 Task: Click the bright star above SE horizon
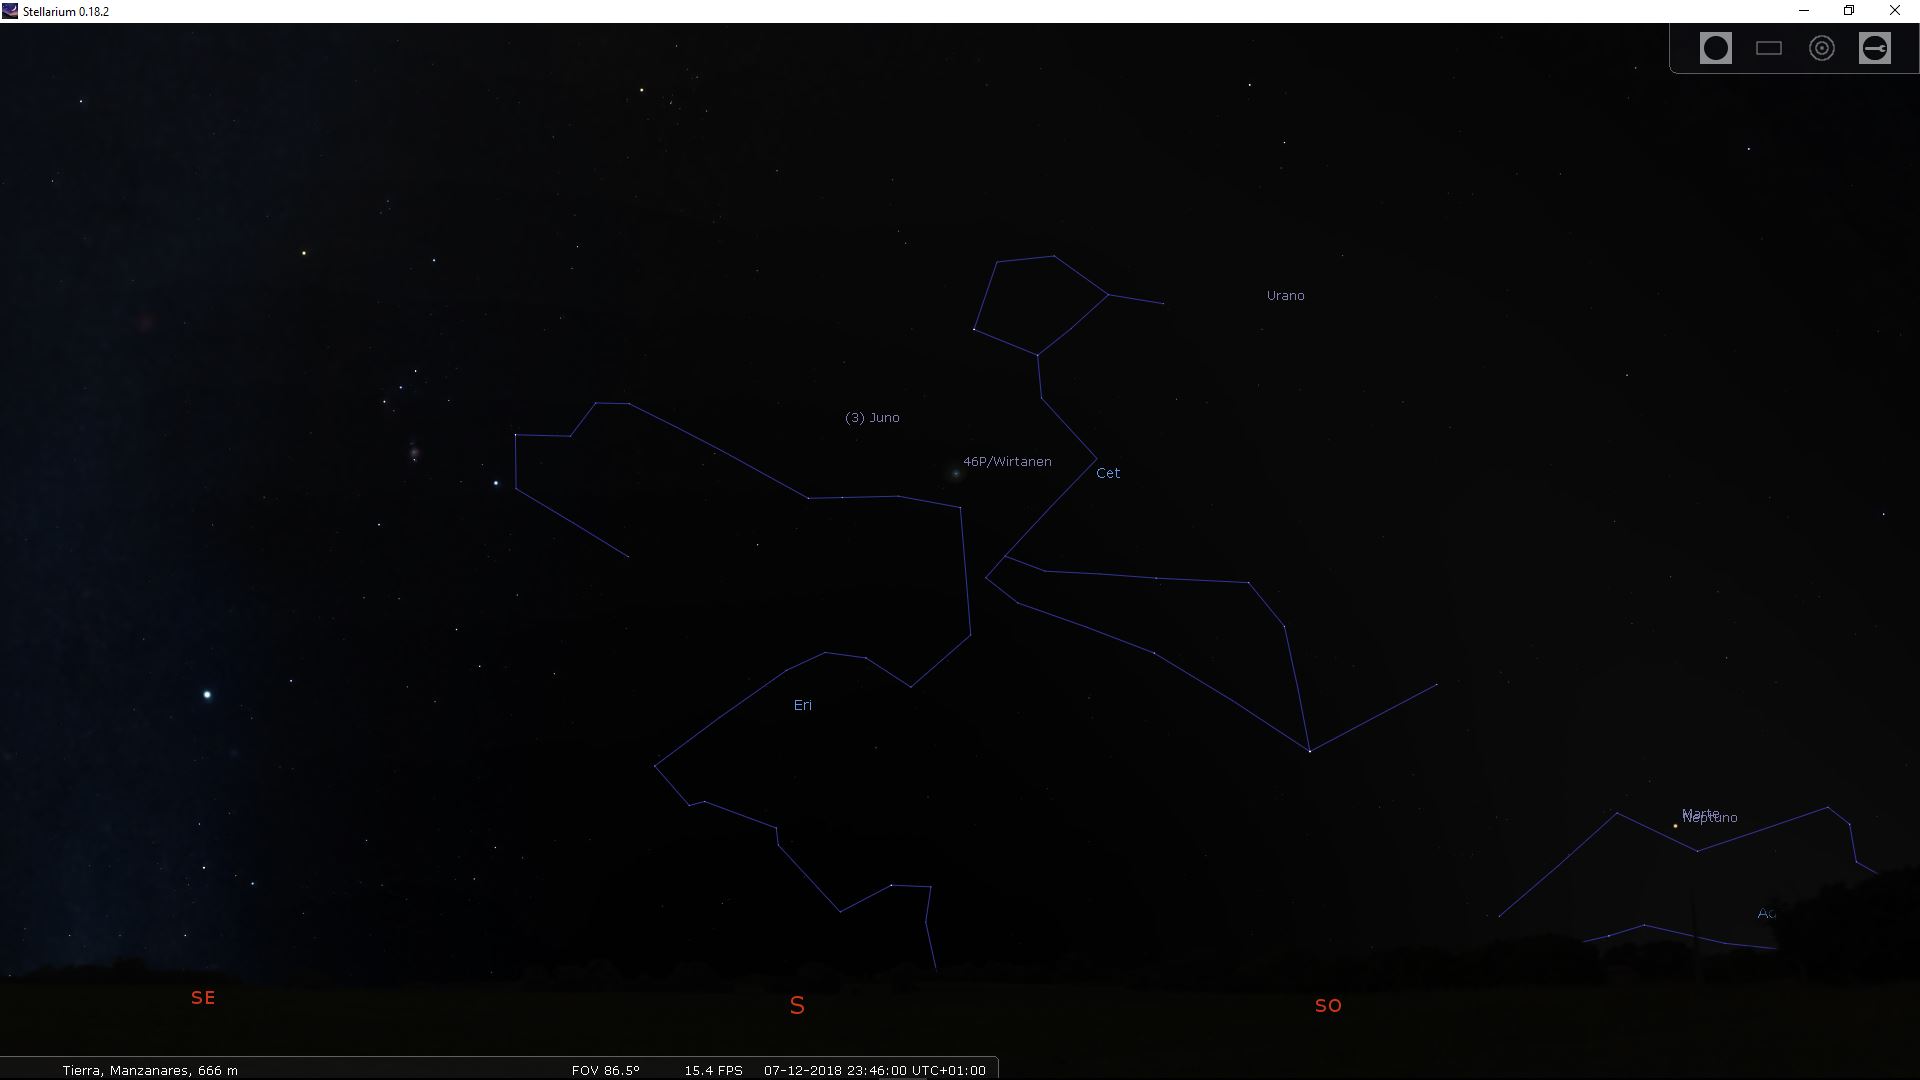coord(207,694)
